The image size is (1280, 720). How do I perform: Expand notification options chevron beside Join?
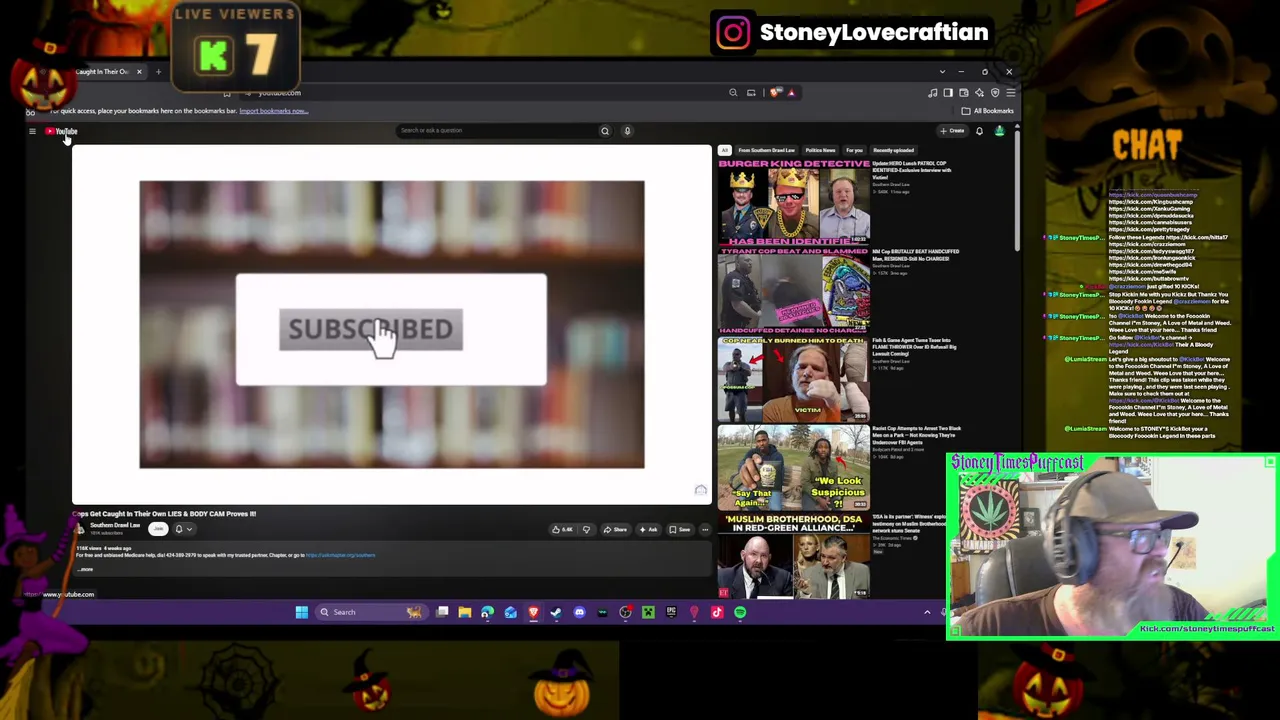tap(189, 529)
